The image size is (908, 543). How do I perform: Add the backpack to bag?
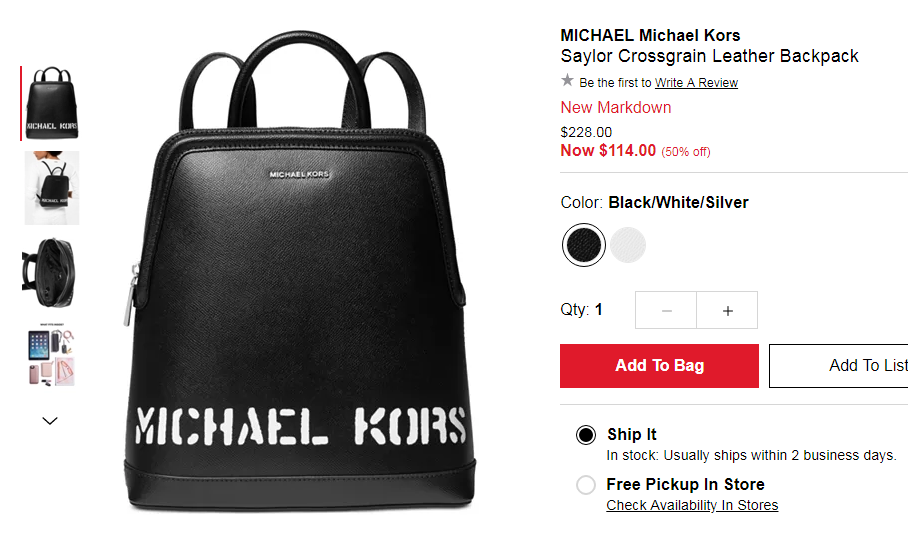(659, 366)
